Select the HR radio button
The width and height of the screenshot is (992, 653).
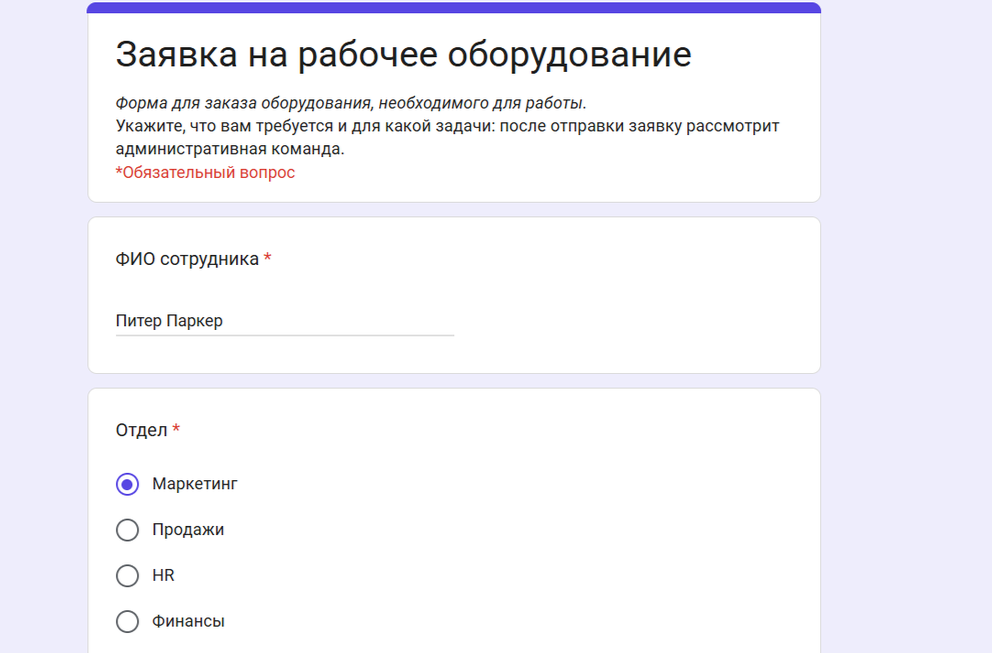click(x=127, y=575)
